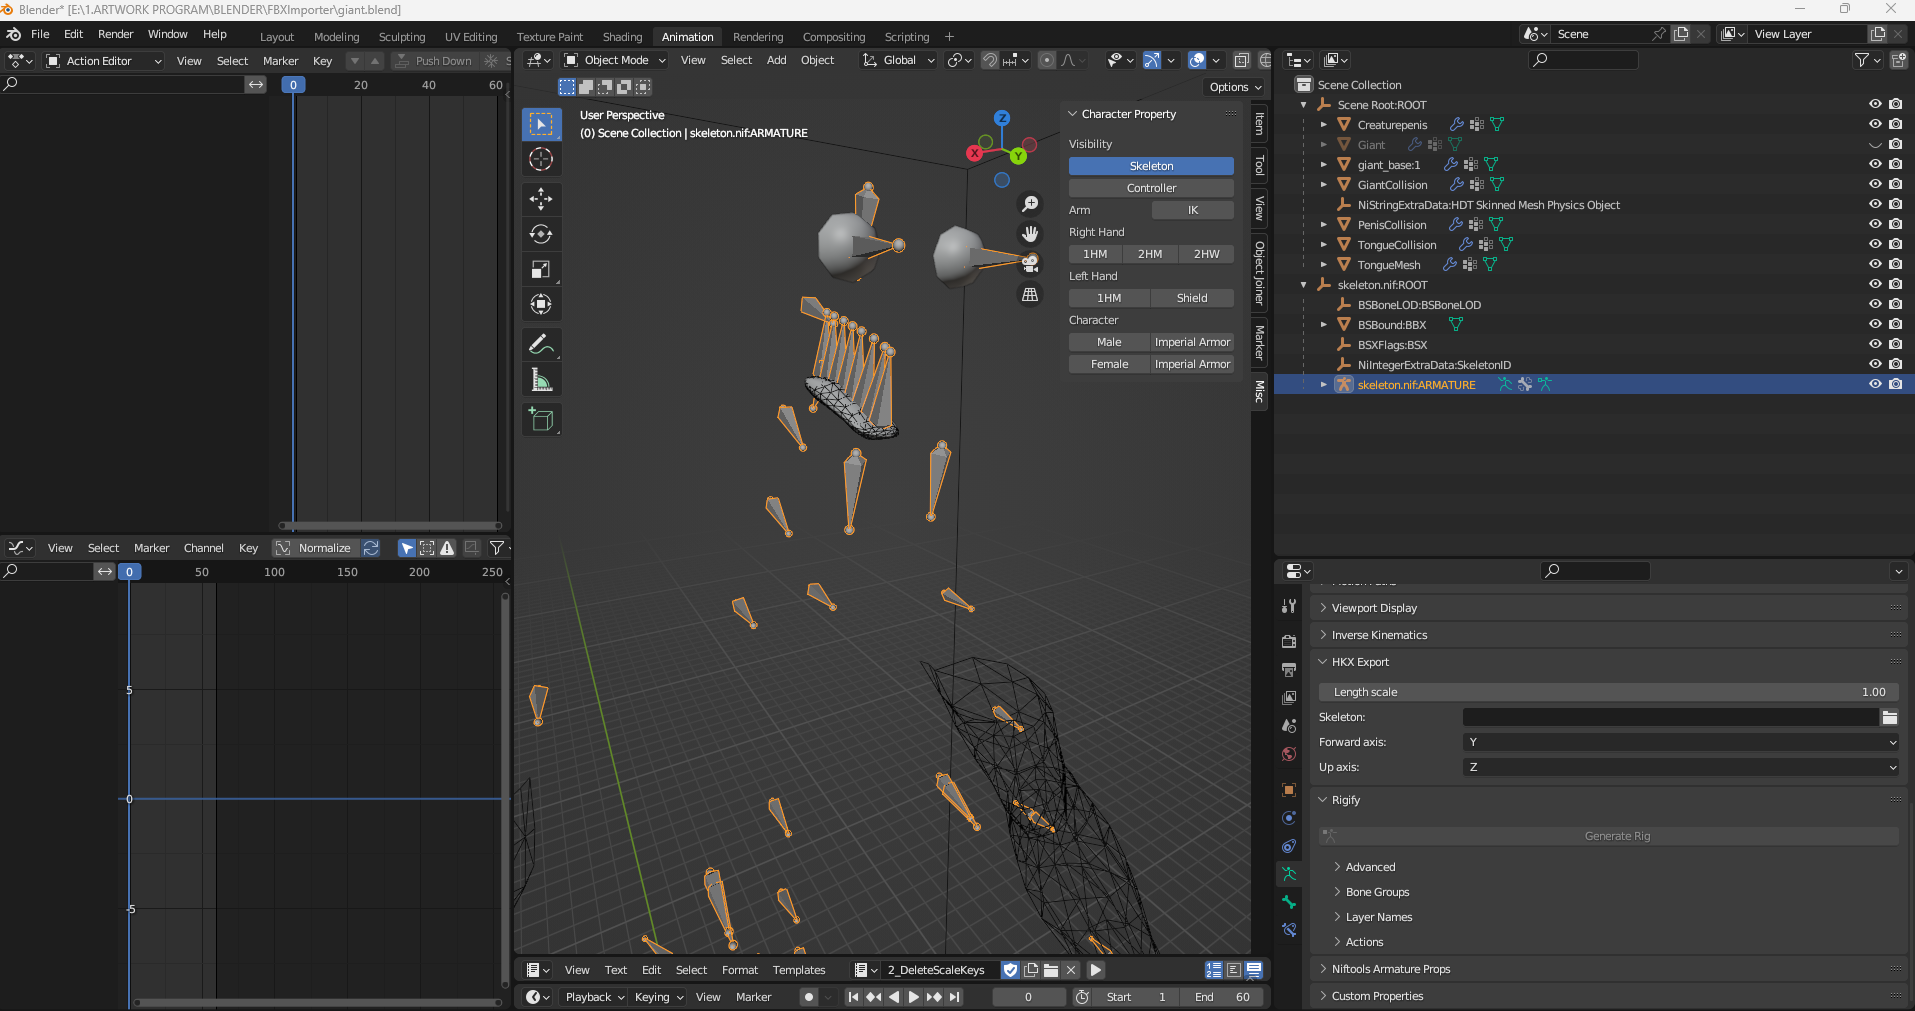Switch orthographic/perspective grid icon
Screen dimensions: 1915x1011
(1030, 294)
